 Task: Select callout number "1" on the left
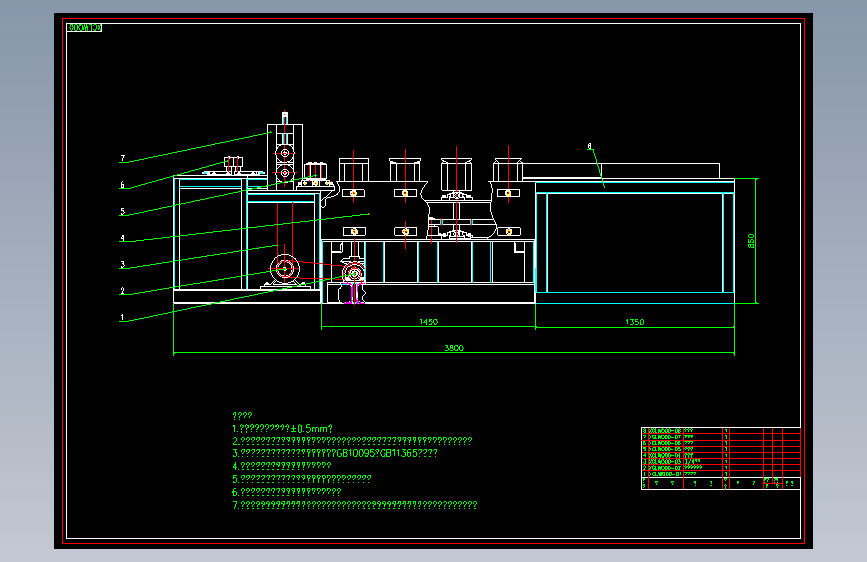pos(122,318)
